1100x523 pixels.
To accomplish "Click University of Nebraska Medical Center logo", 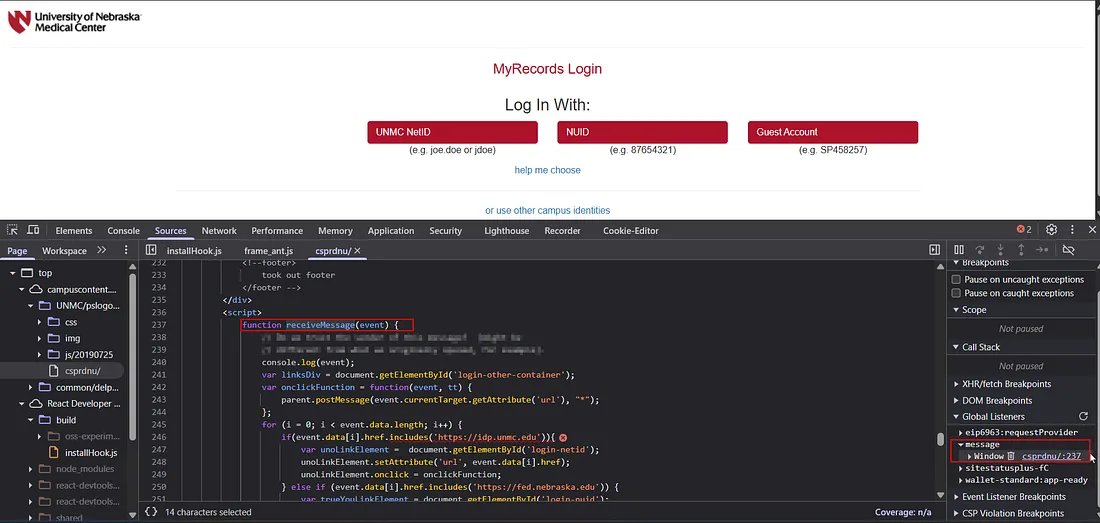I will click(74, 21).
